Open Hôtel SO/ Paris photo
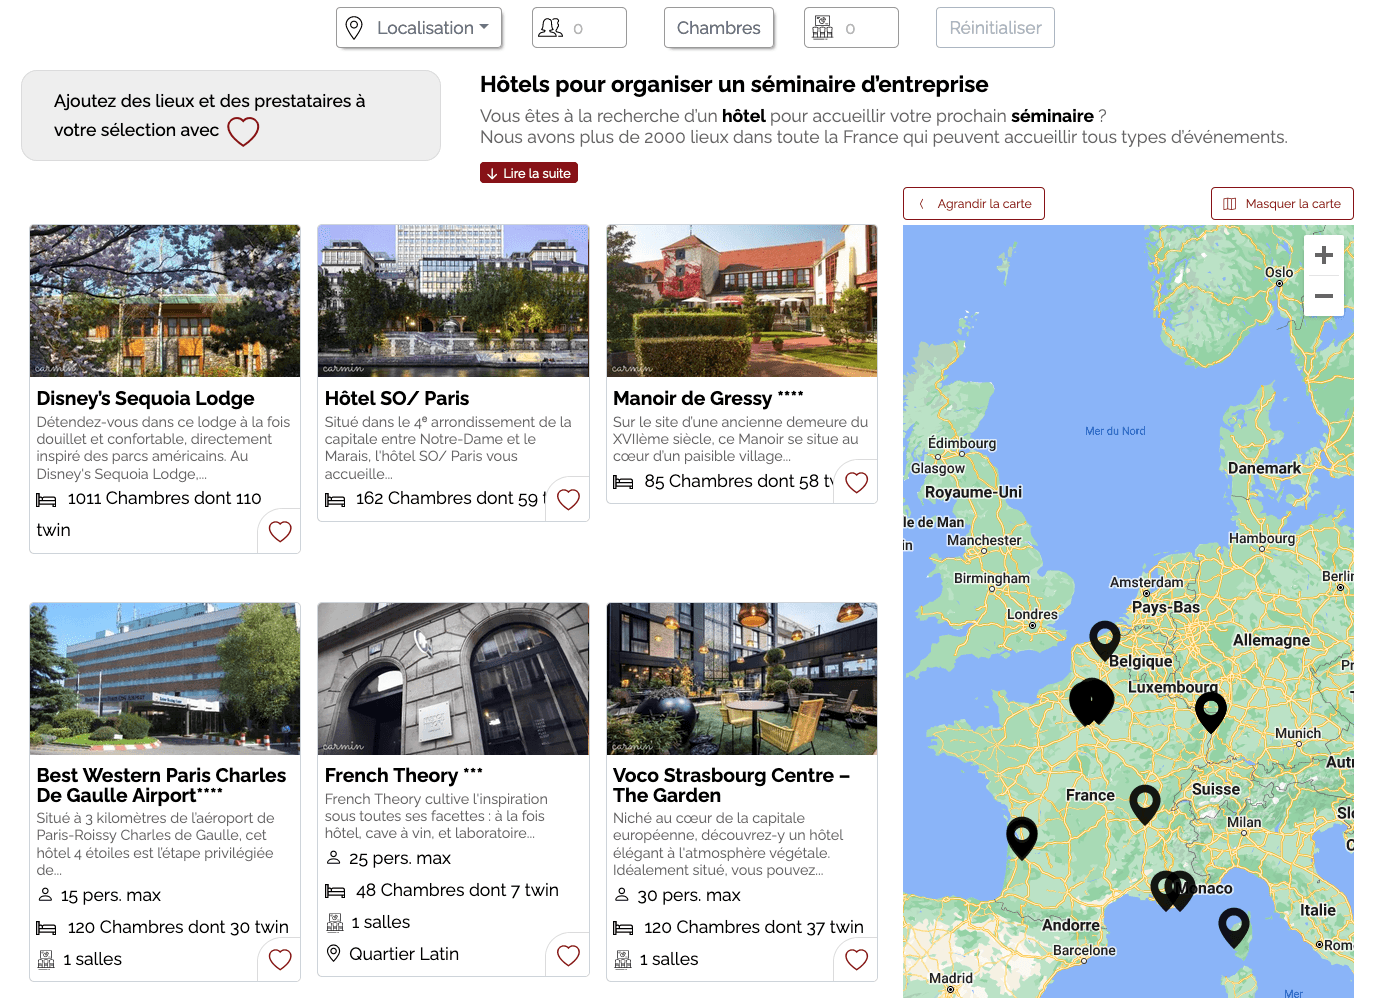This screenshot has width=1383, height=998. 453,301
